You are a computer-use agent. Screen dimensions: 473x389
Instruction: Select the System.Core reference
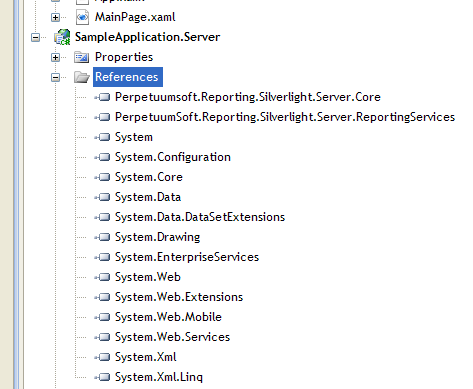pyautogui.click(x=149, y=177)
